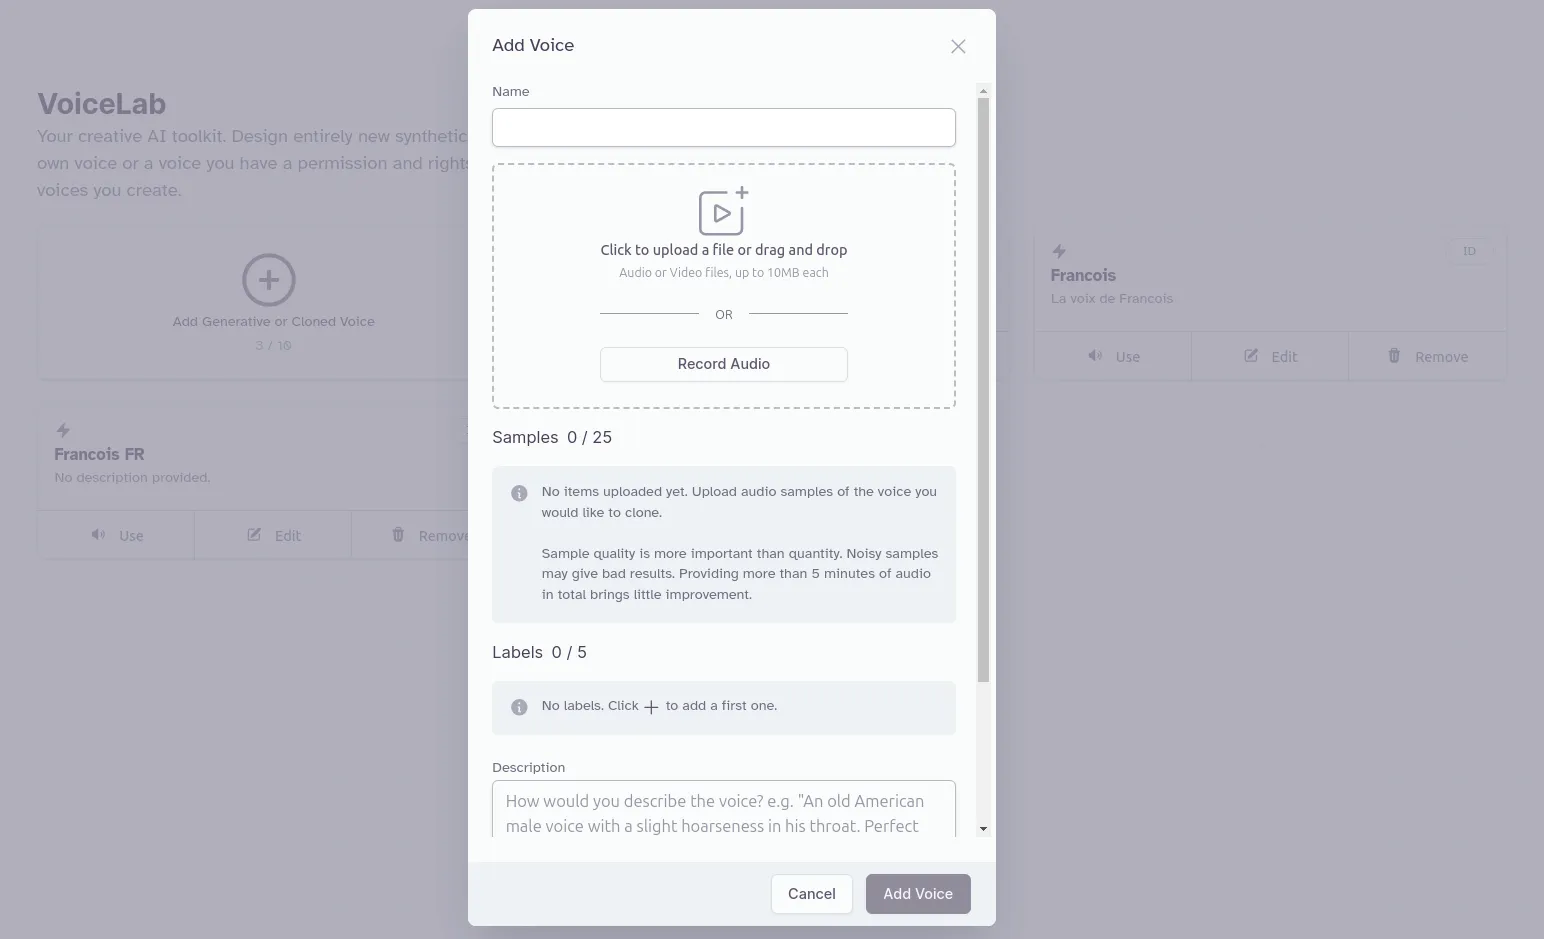Image resolution: width=1544 pixels, height=939 pixels.
Task: Click the dialog's vertical scrollbar thumb
Action: (983, 390)
